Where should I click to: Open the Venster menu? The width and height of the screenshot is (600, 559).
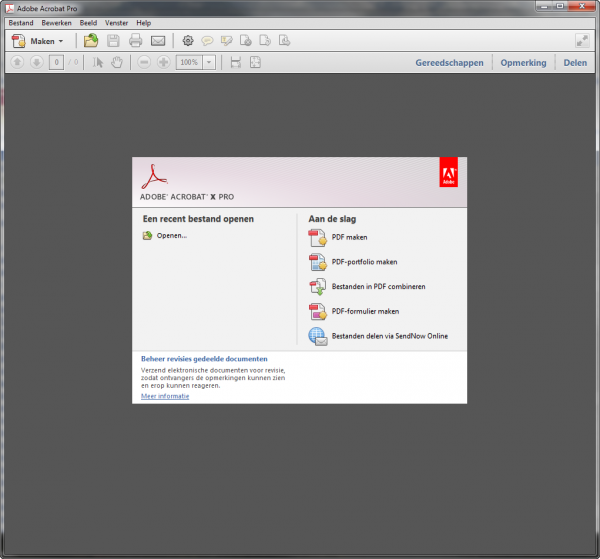click(116, 23)
